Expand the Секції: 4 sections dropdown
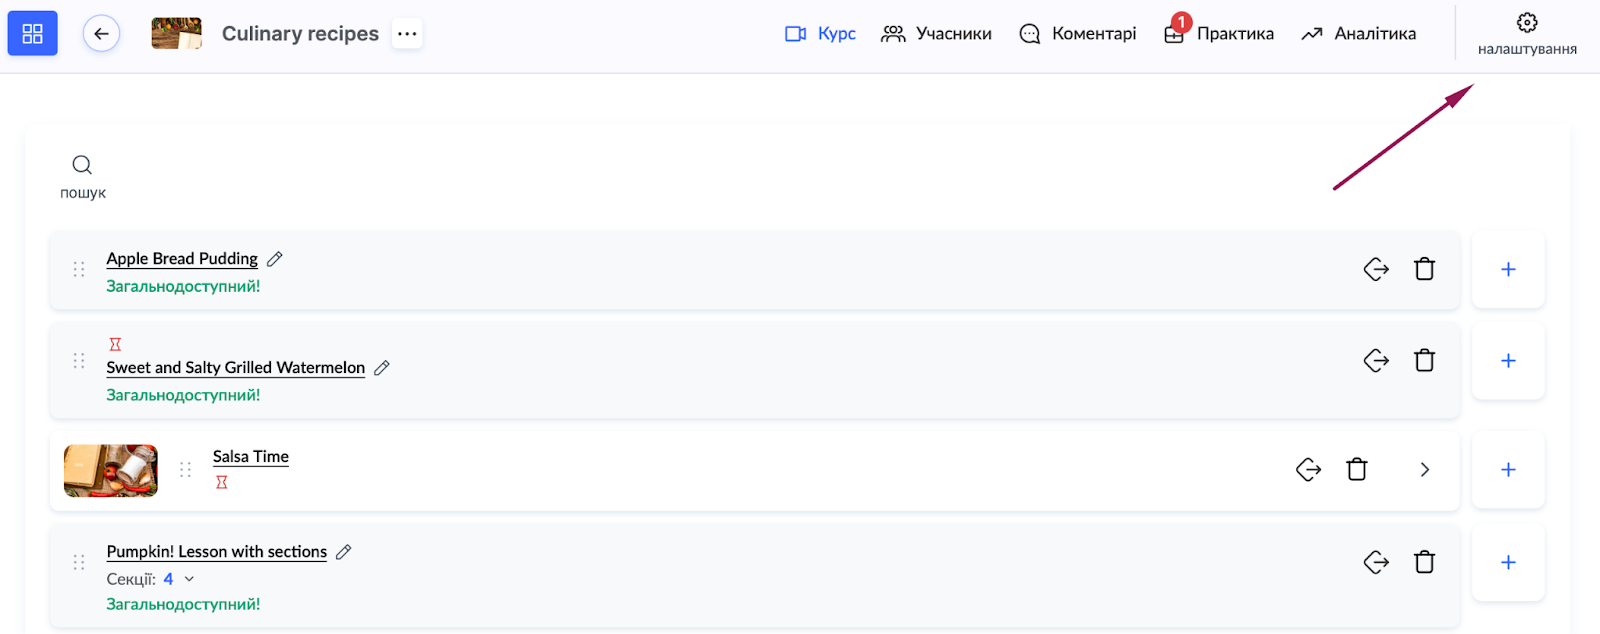The image size is (1600, 634). click(x=189, y=579)
